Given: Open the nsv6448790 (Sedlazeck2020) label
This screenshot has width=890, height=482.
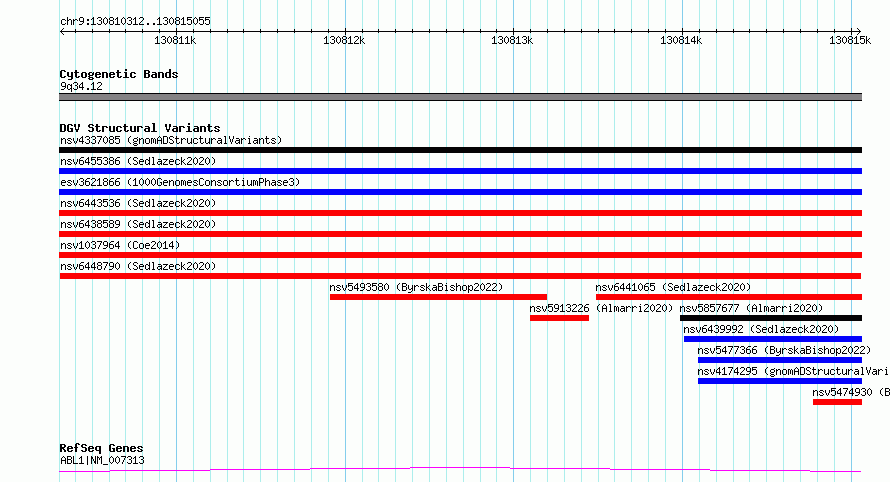Looking at the screenshot, I should tap(138, 266).
